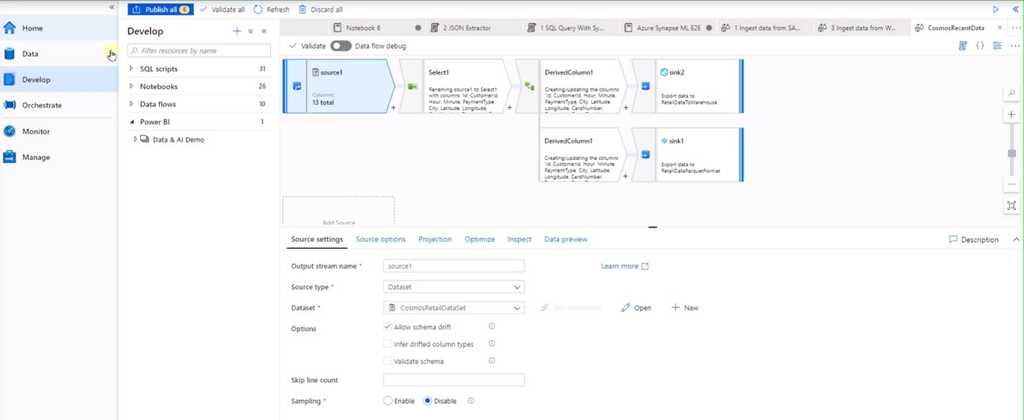Toggle Data flow debug switch

click(341, 45)
